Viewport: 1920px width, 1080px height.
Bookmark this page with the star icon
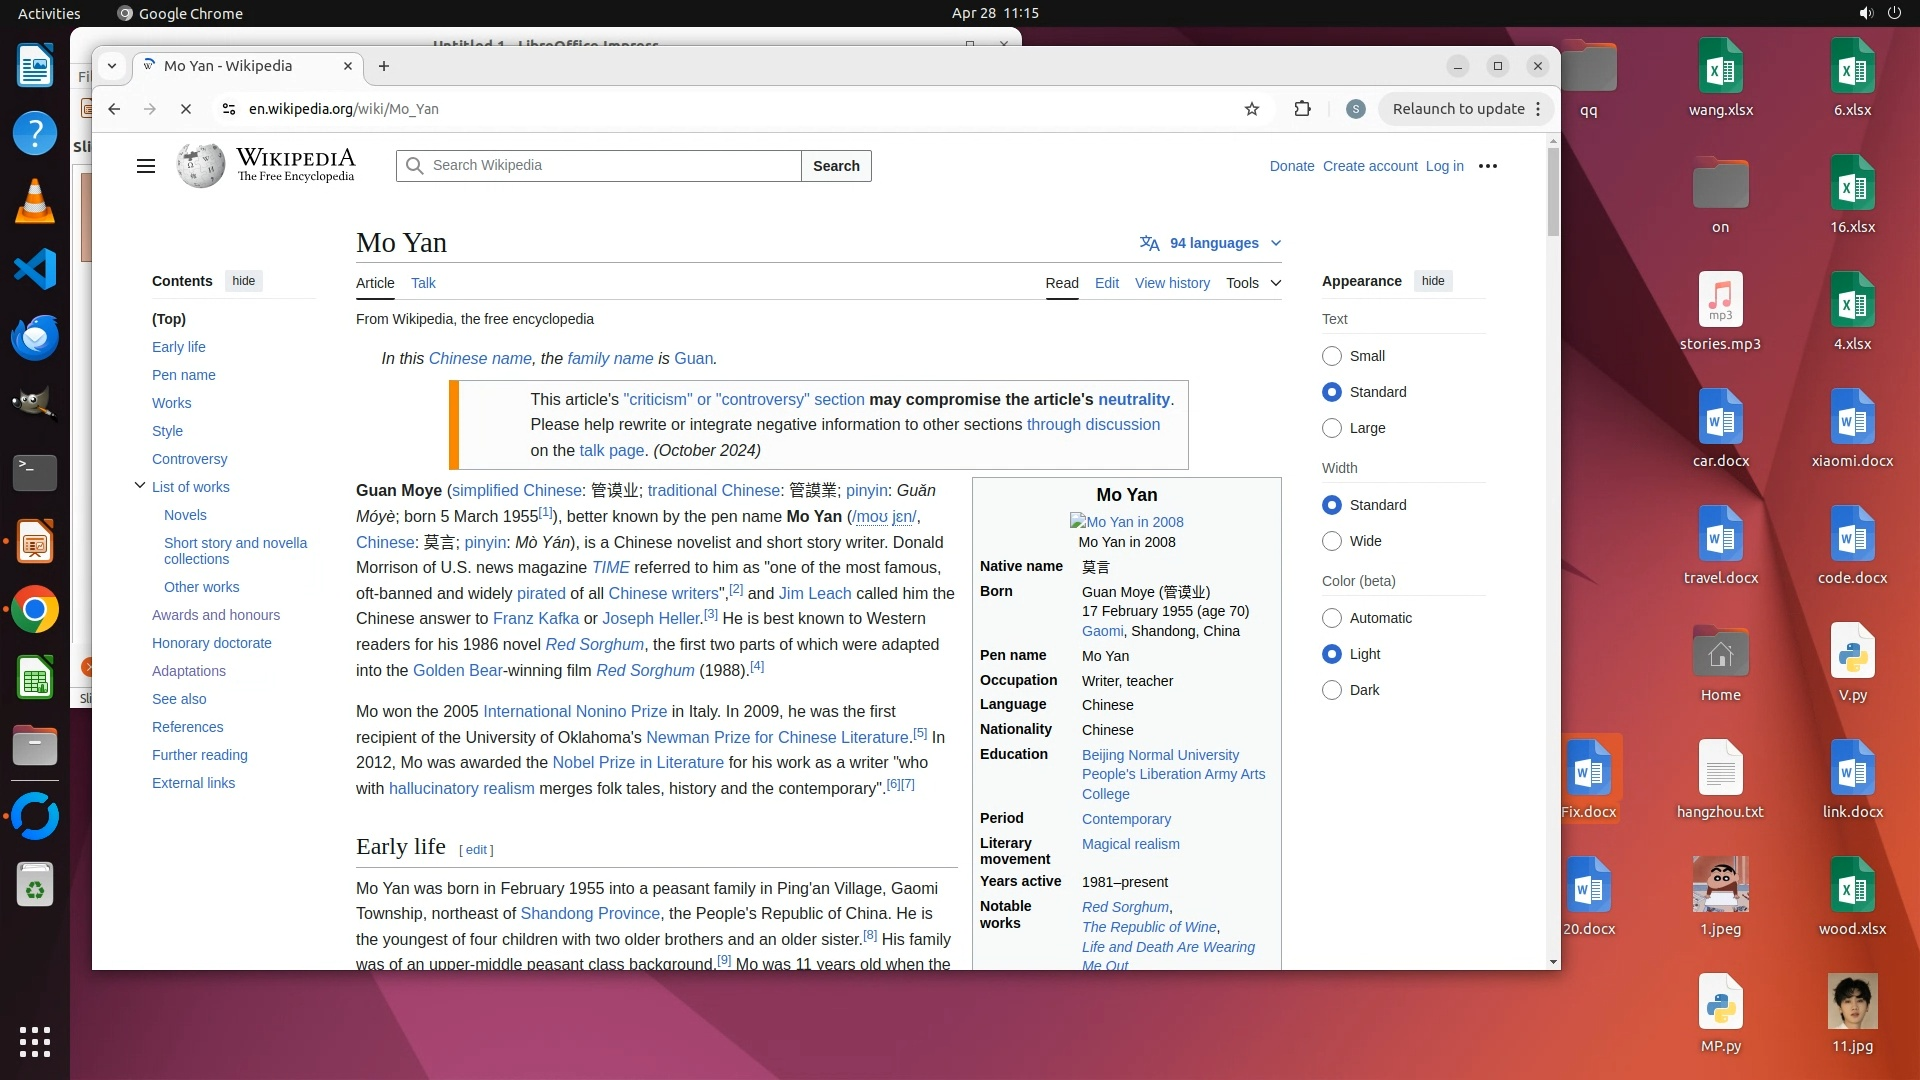[1252, 109]
